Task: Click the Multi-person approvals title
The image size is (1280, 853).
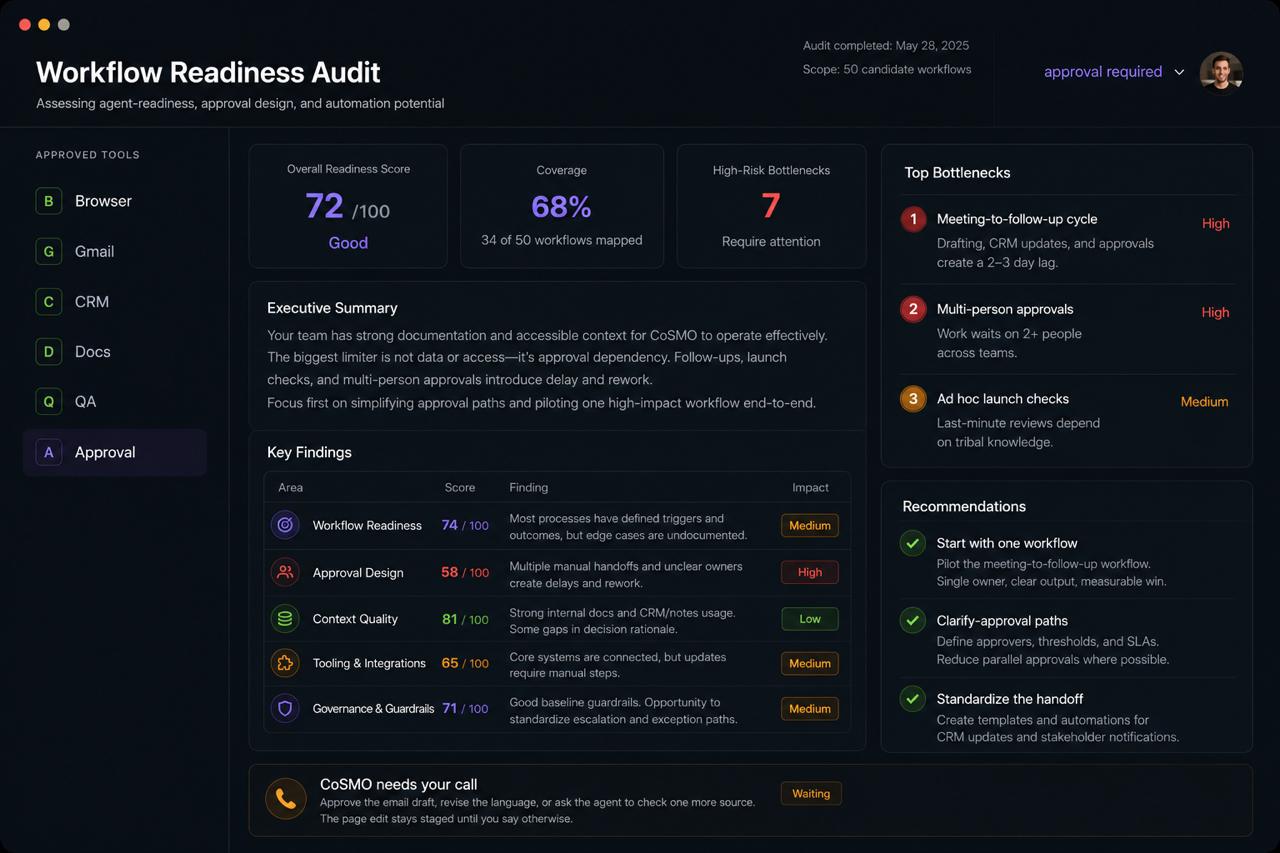Action: (1005, 309)
